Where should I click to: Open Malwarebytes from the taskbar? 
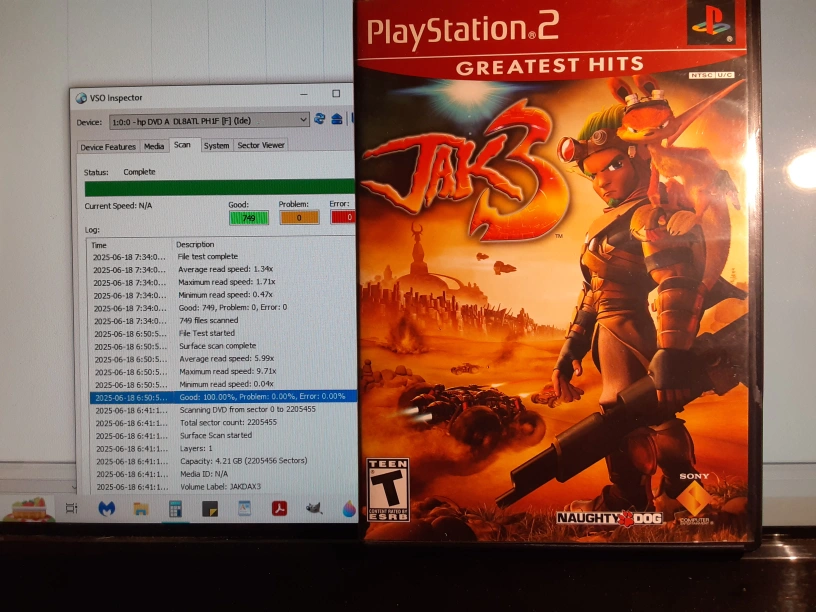tap(106, 508)
